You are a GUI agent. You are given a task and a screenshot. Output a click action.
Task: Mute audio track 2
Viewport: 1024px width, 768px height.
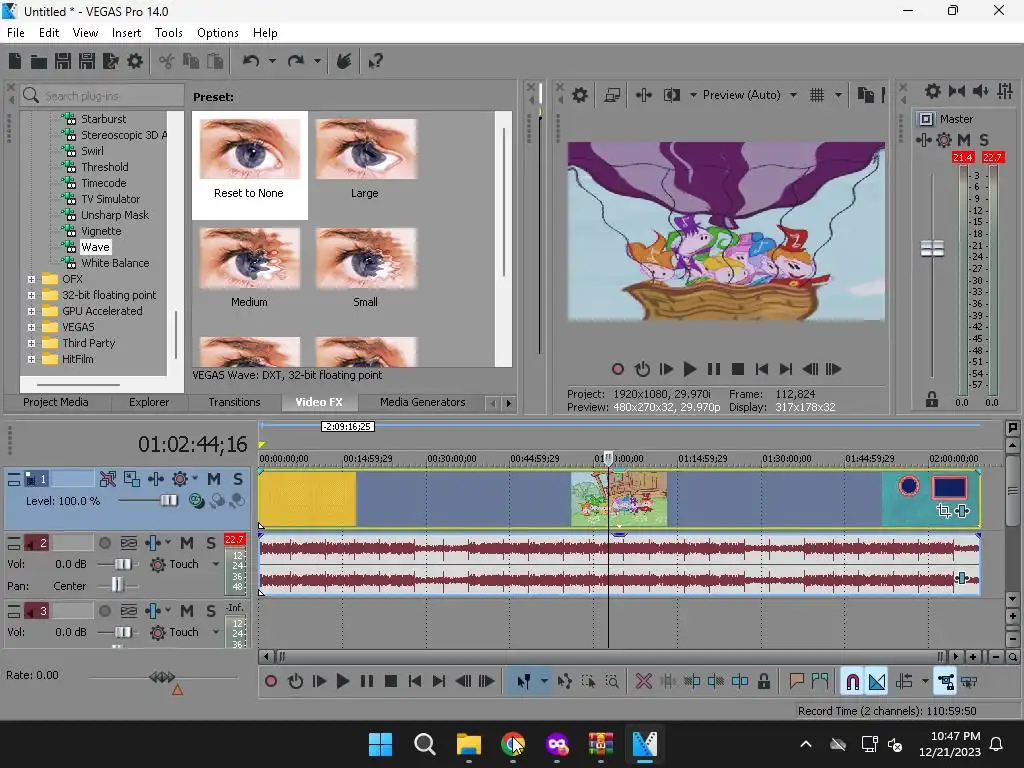[187, 543]
